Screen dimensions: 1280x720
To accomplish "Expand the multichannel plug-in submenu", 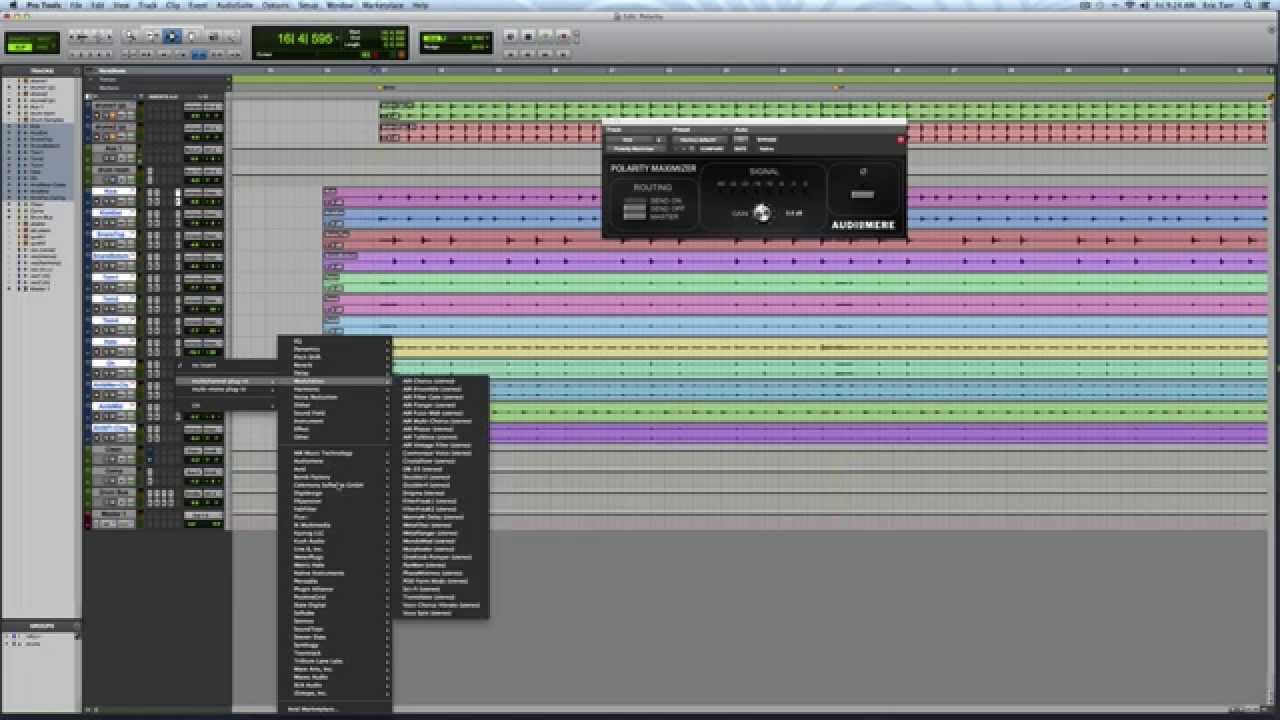I will coord(226,381).
